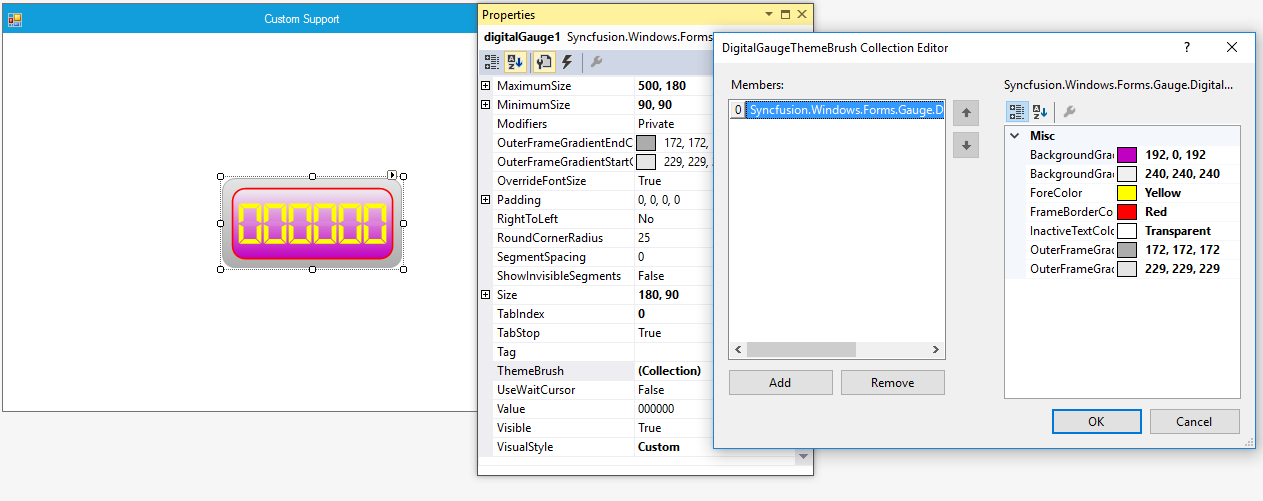
Task: Expand the MaximumSize property node
Action: 486,86
